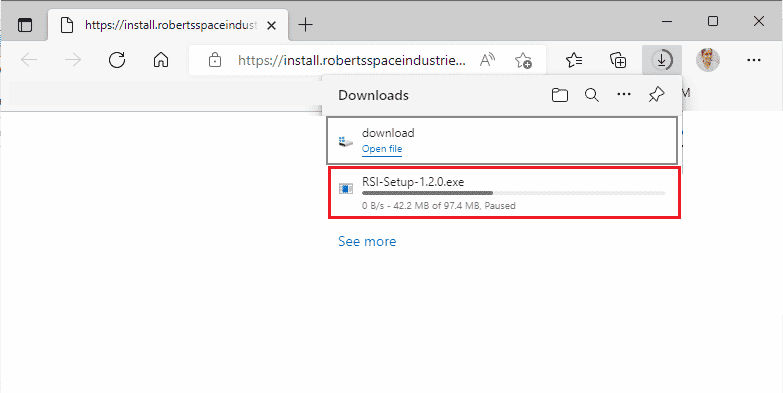Maximize the browser window
The width and height of the screenshot is (783, 393).
click(x=713, y=21)
